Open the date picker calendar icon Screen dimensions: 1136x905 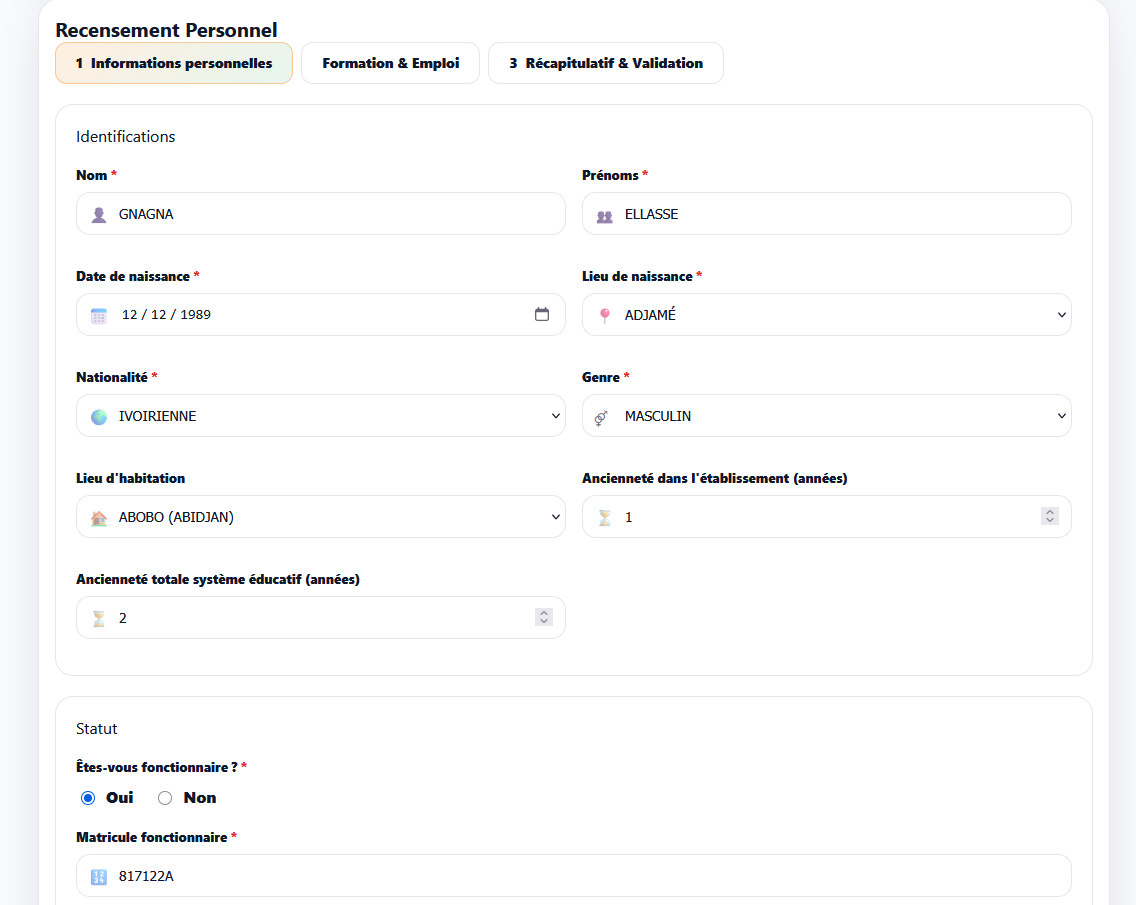[x=542, y=314]
